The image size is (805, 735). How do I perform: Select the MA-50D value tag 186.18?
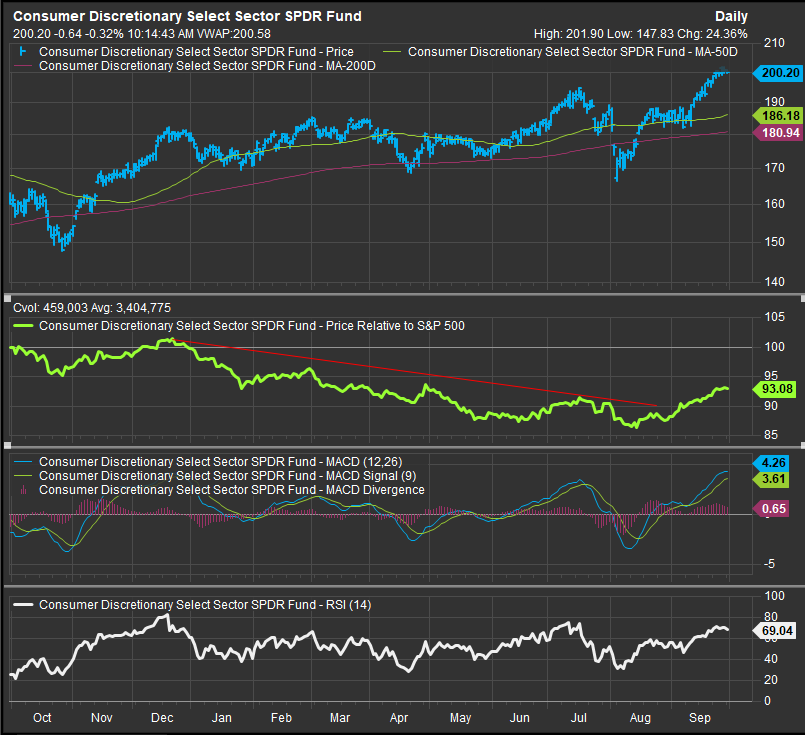coord(778,116)
